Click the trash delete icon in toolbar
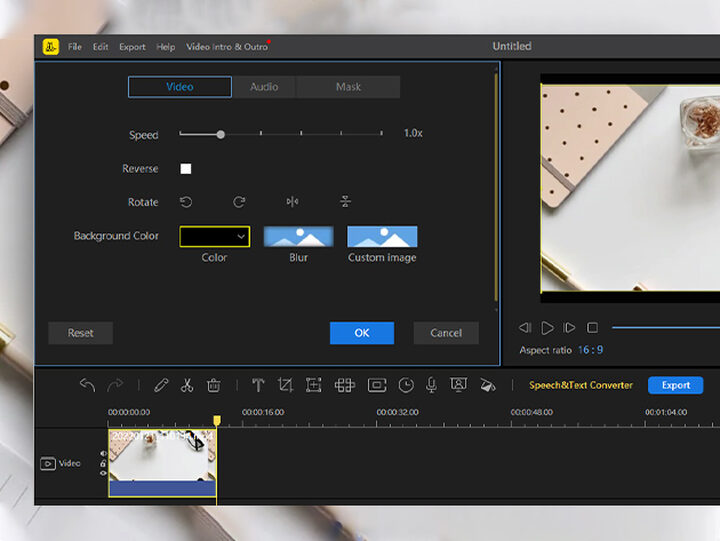This screenshot has width=720, height=541. (x=213, y=385)
